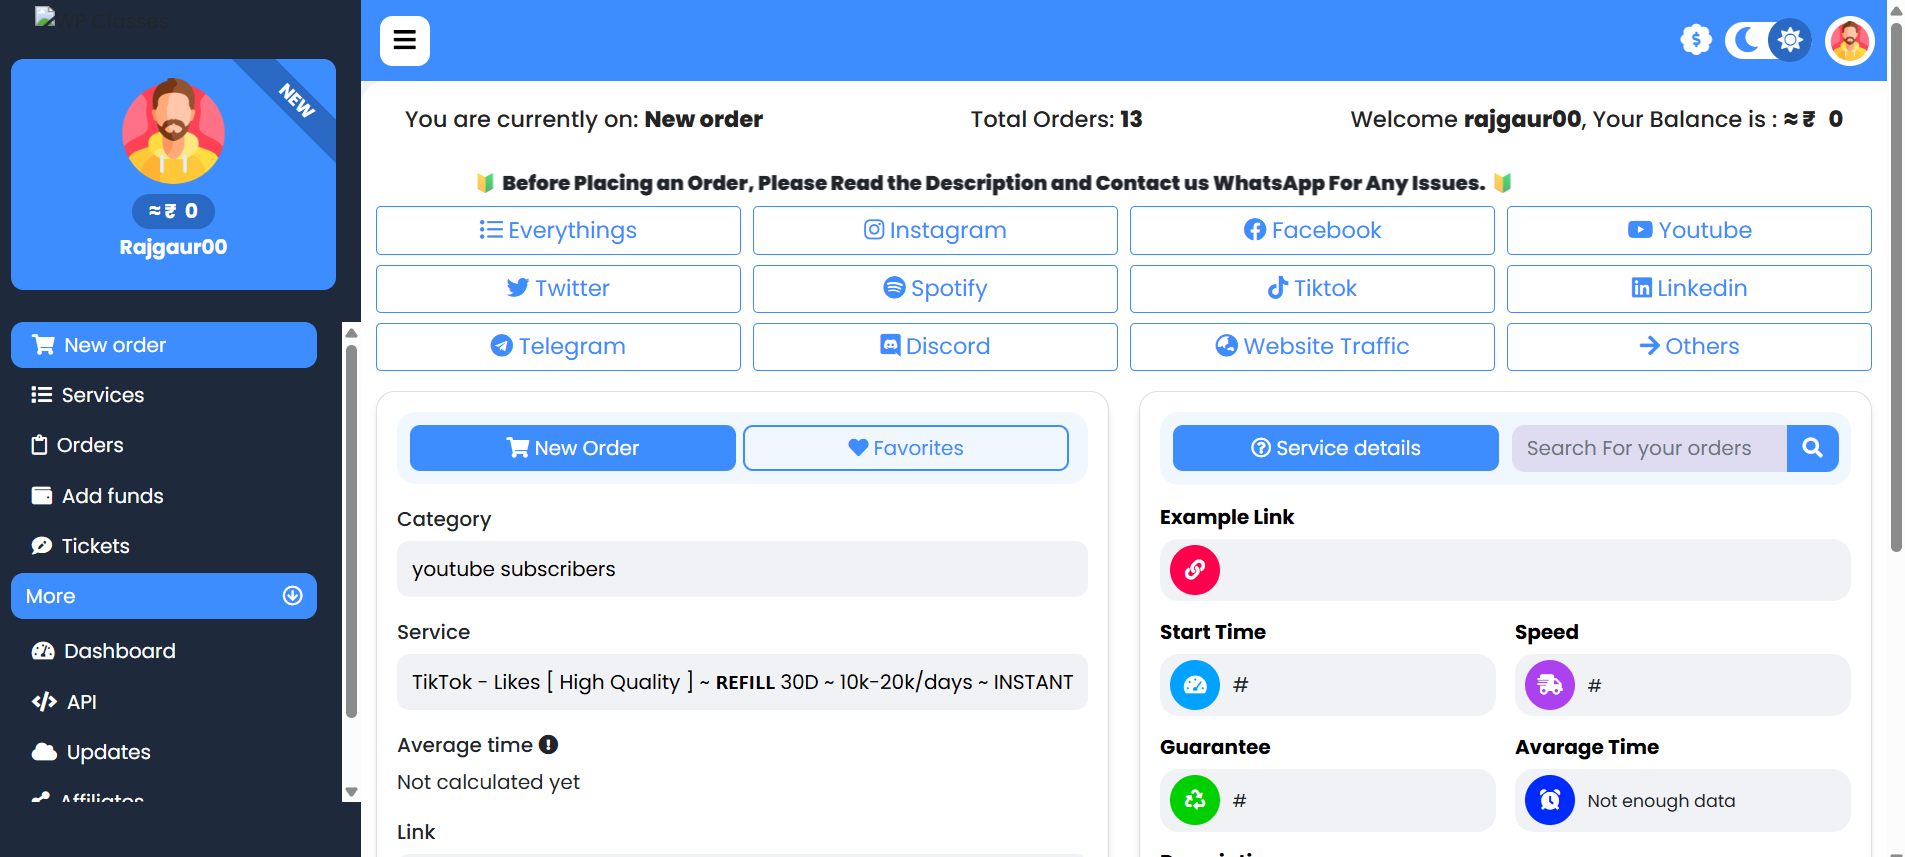Filter services by Instagram
Screen dimensions: 1905x857
[934, 230]
